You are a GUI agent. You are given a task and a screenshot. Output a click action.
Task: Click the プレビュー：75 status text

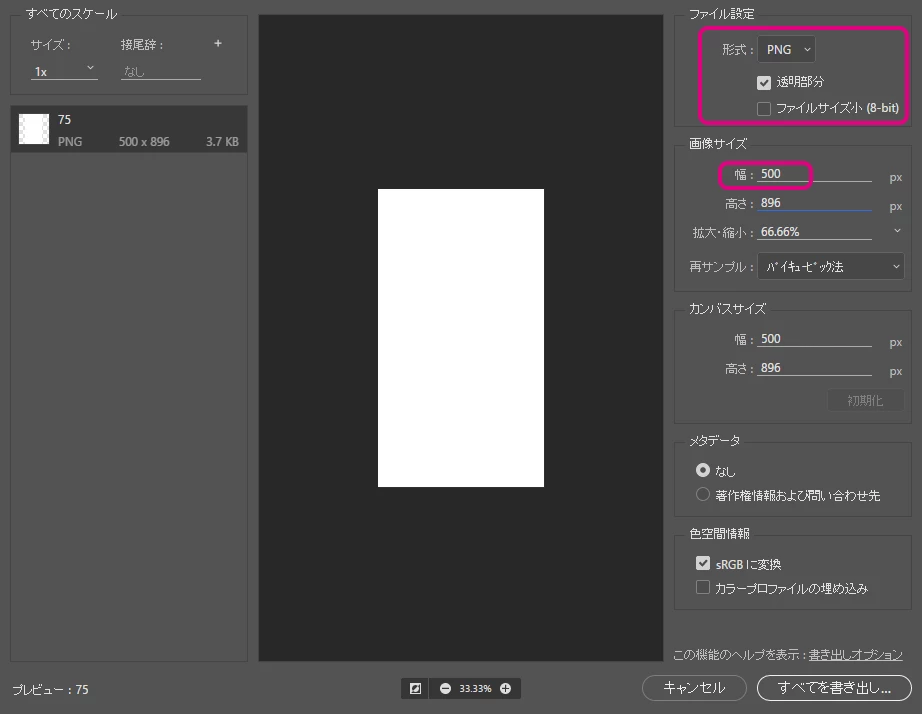pyautogui.click(x=51, y=689)
